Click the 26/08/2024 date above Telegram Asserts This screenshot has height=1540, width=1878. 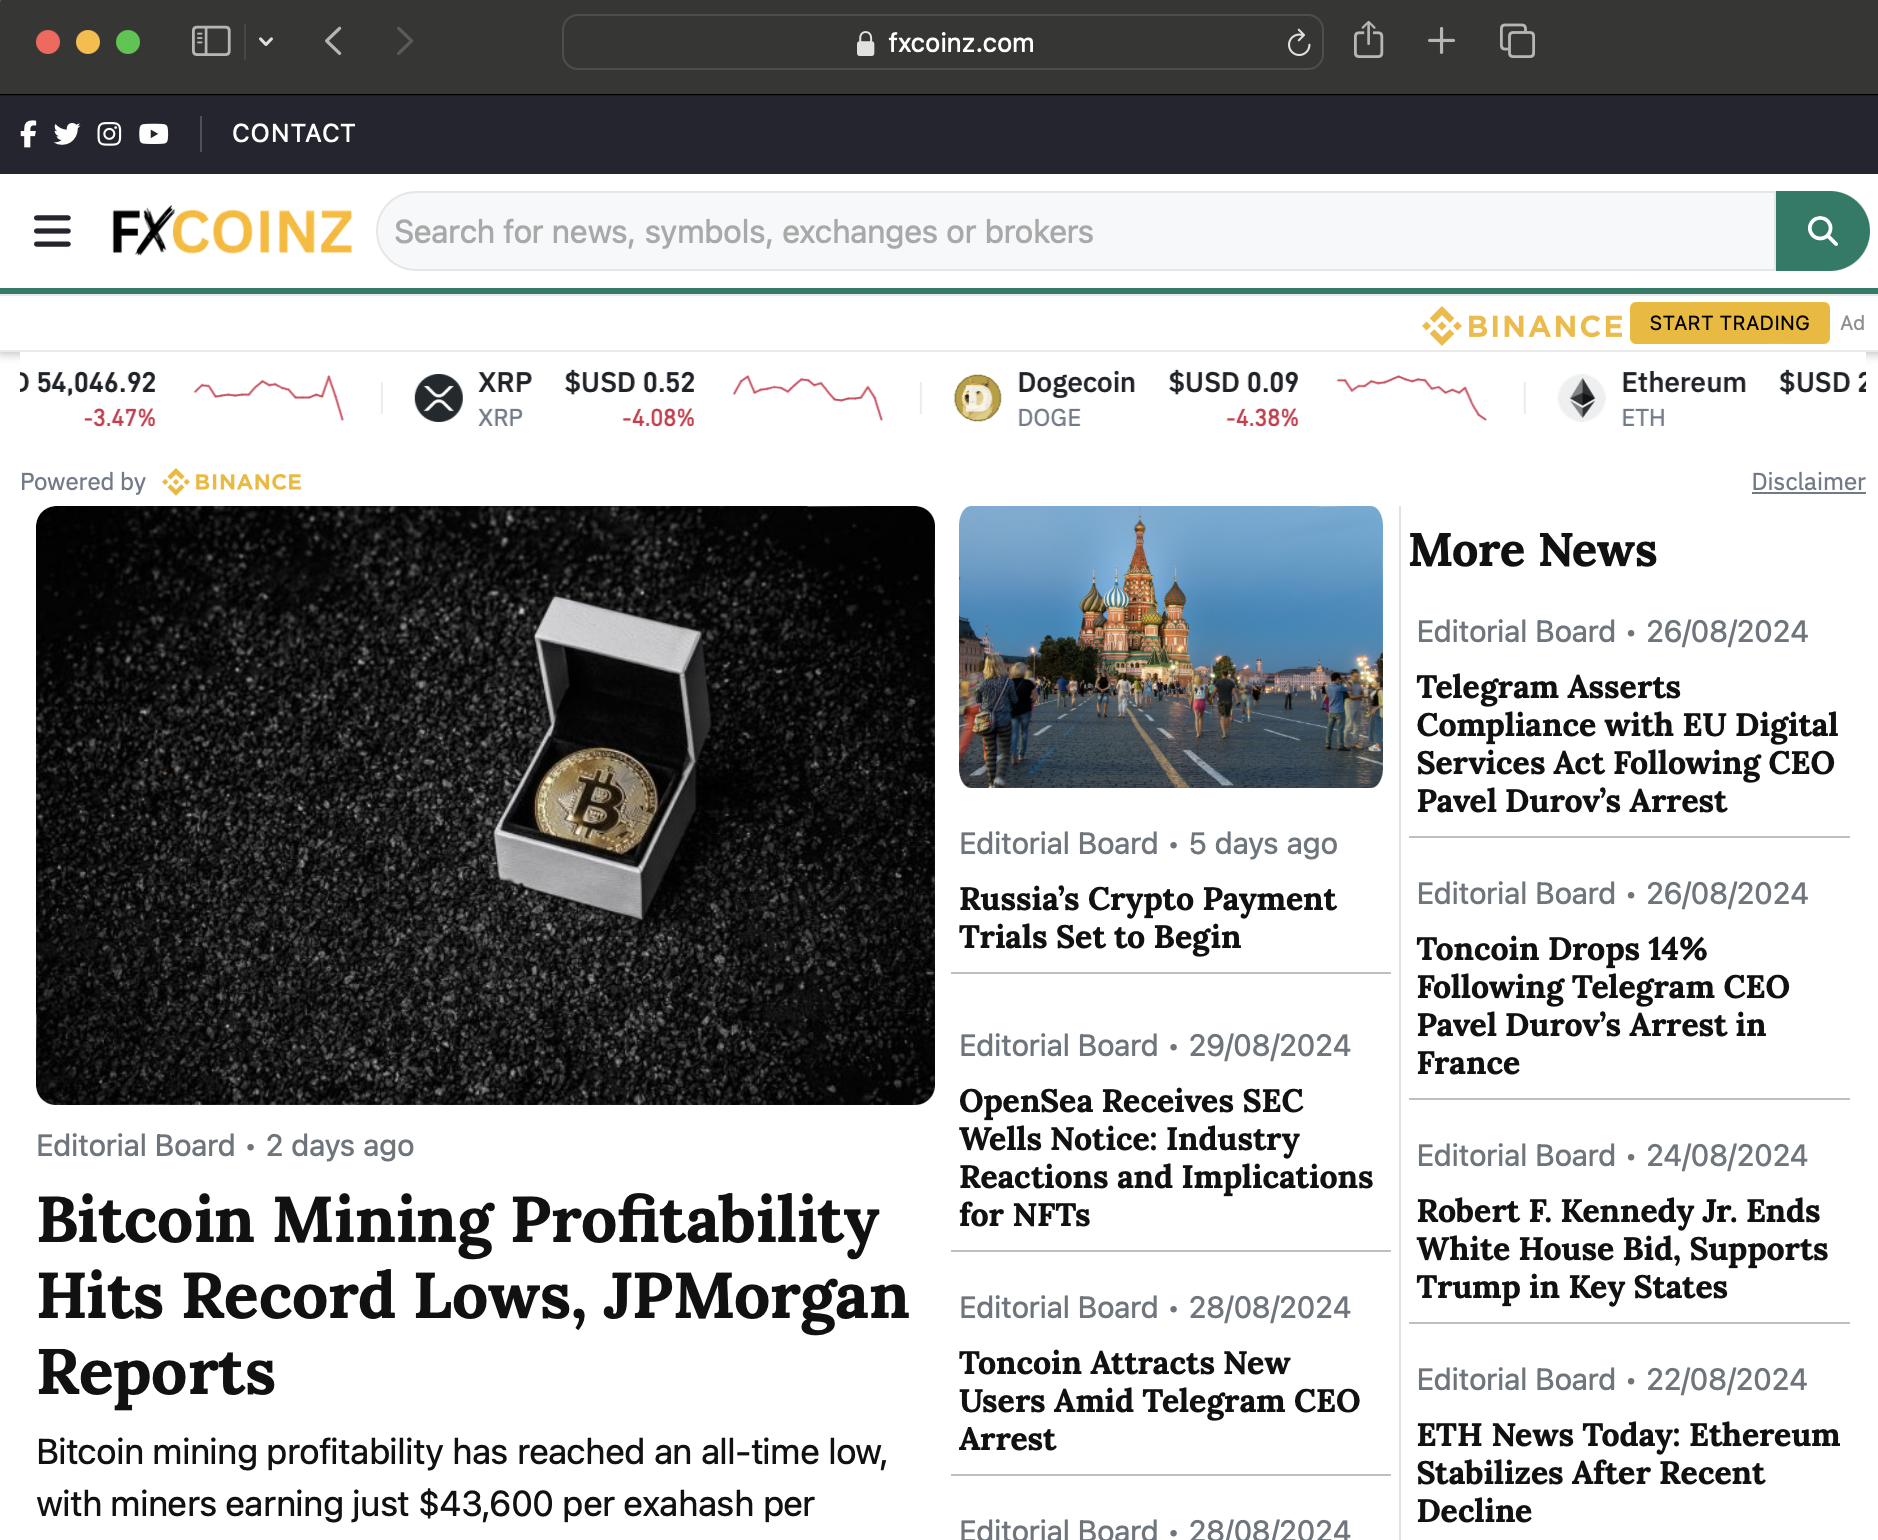pos(1727,632)
